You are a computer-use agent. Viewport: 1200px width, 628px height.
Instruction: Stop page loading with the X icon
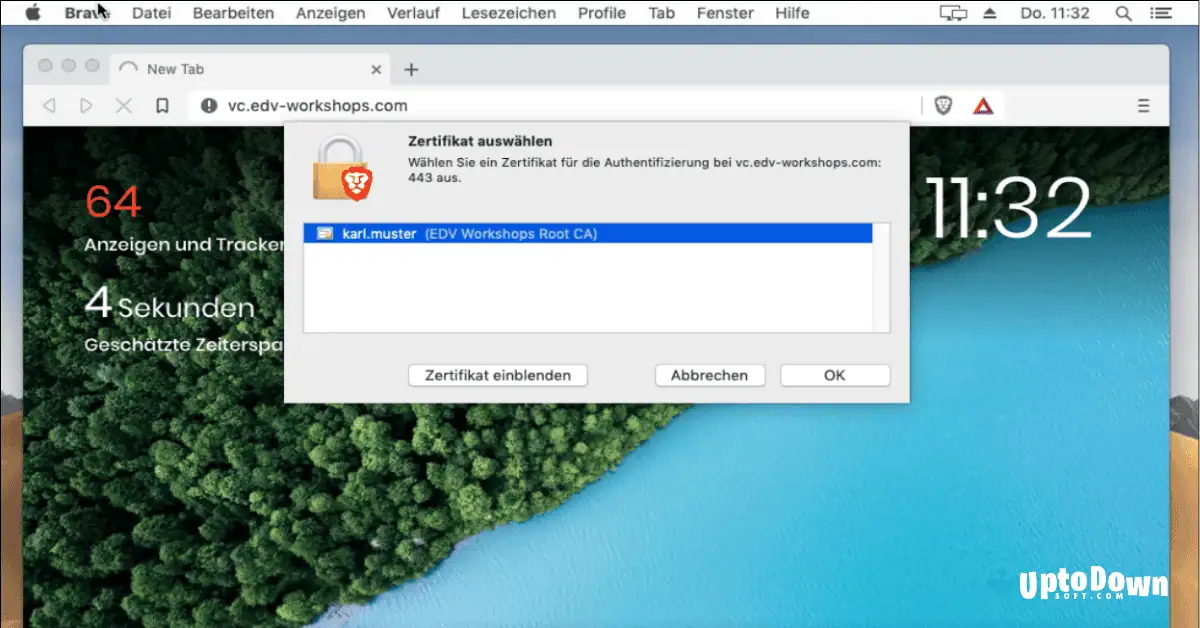pyautogui.click(x=124, y=105)
